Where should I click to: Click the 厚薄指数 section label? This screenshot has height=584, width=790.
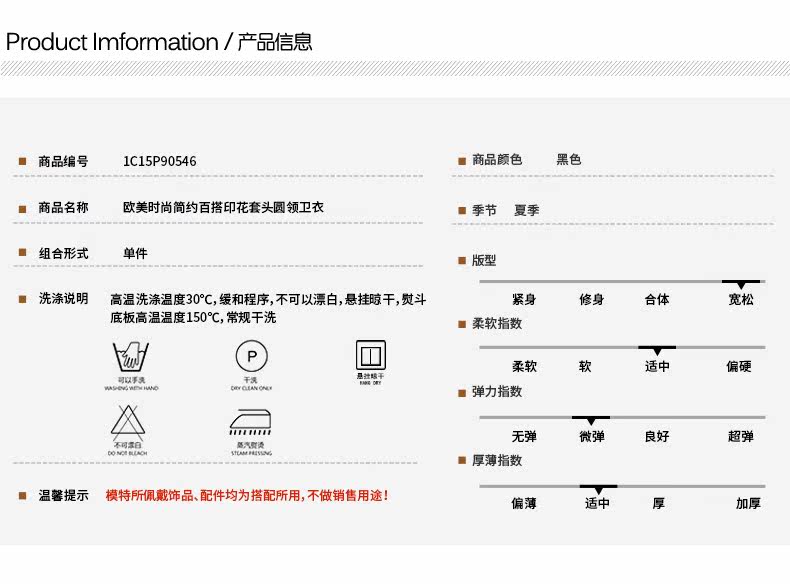(497, 460)
